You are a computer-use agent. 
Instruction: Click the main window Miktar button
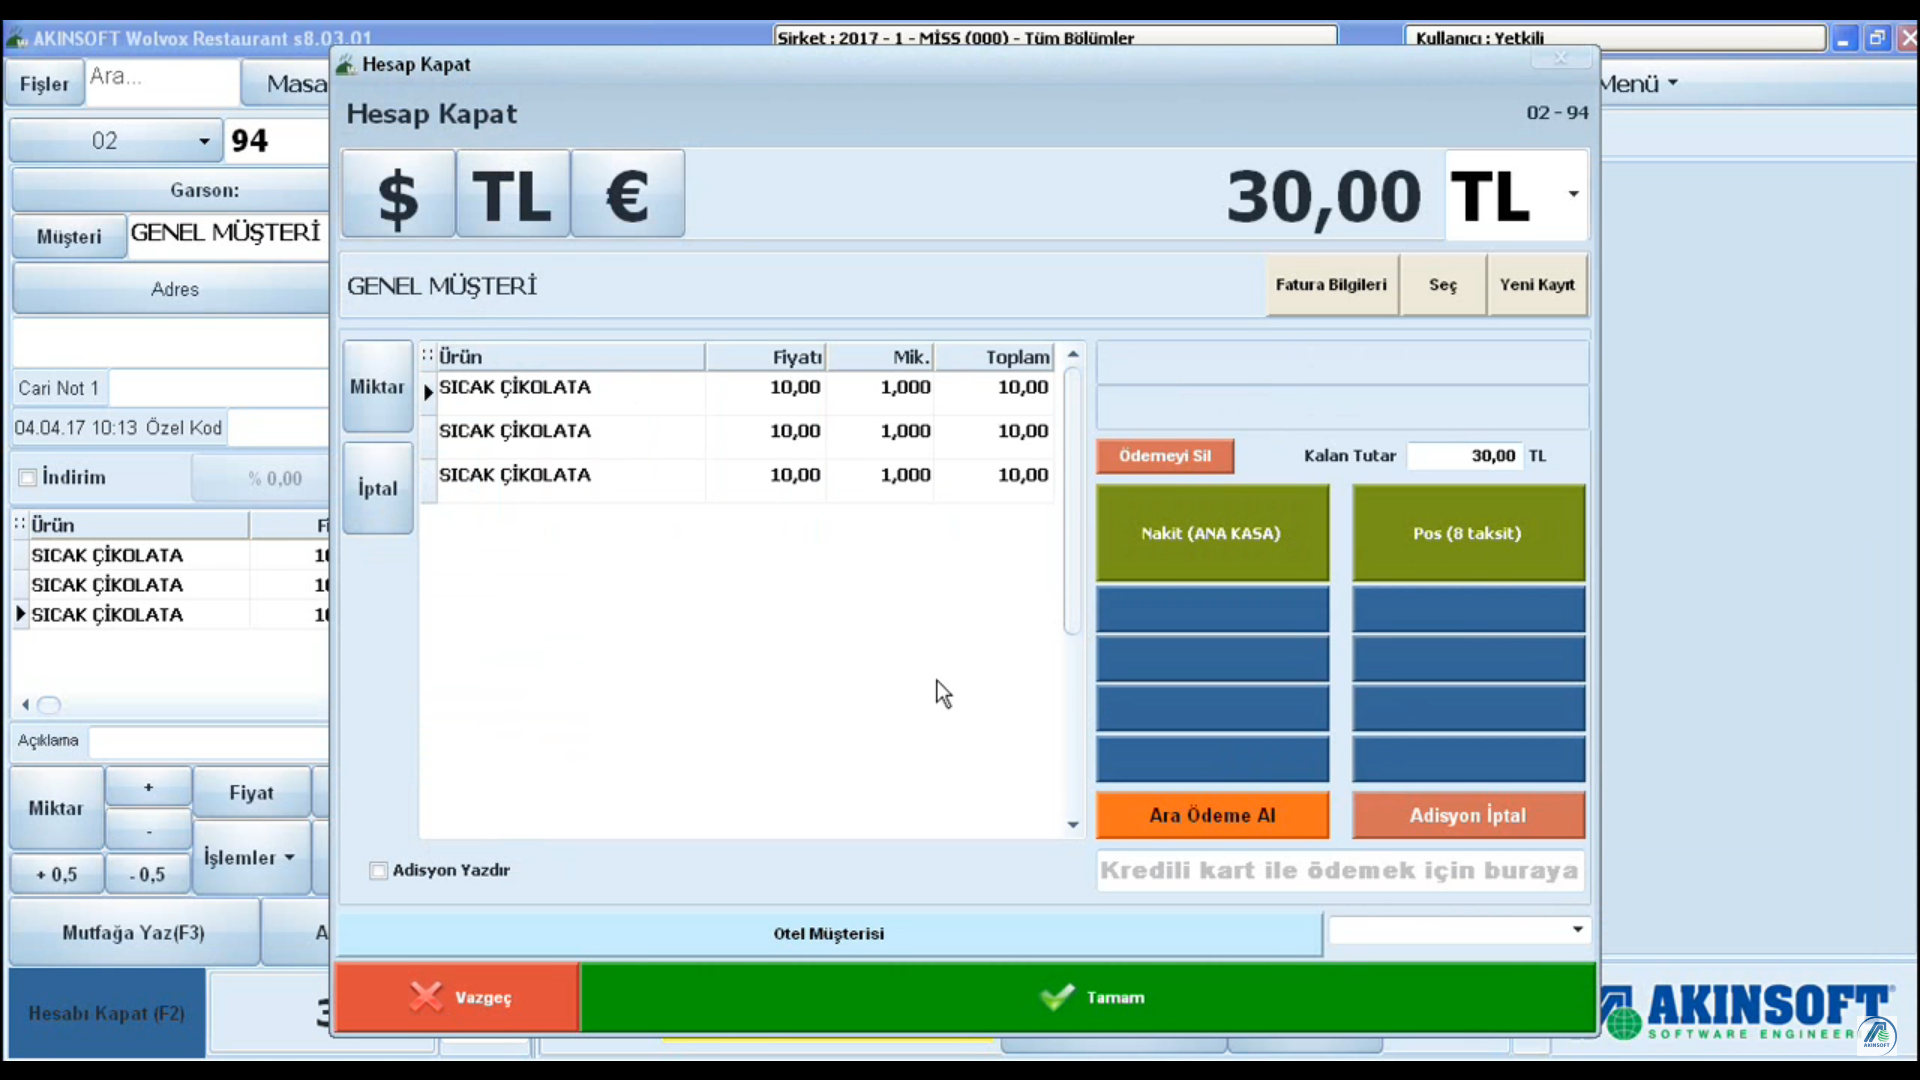tap(56, 808)
